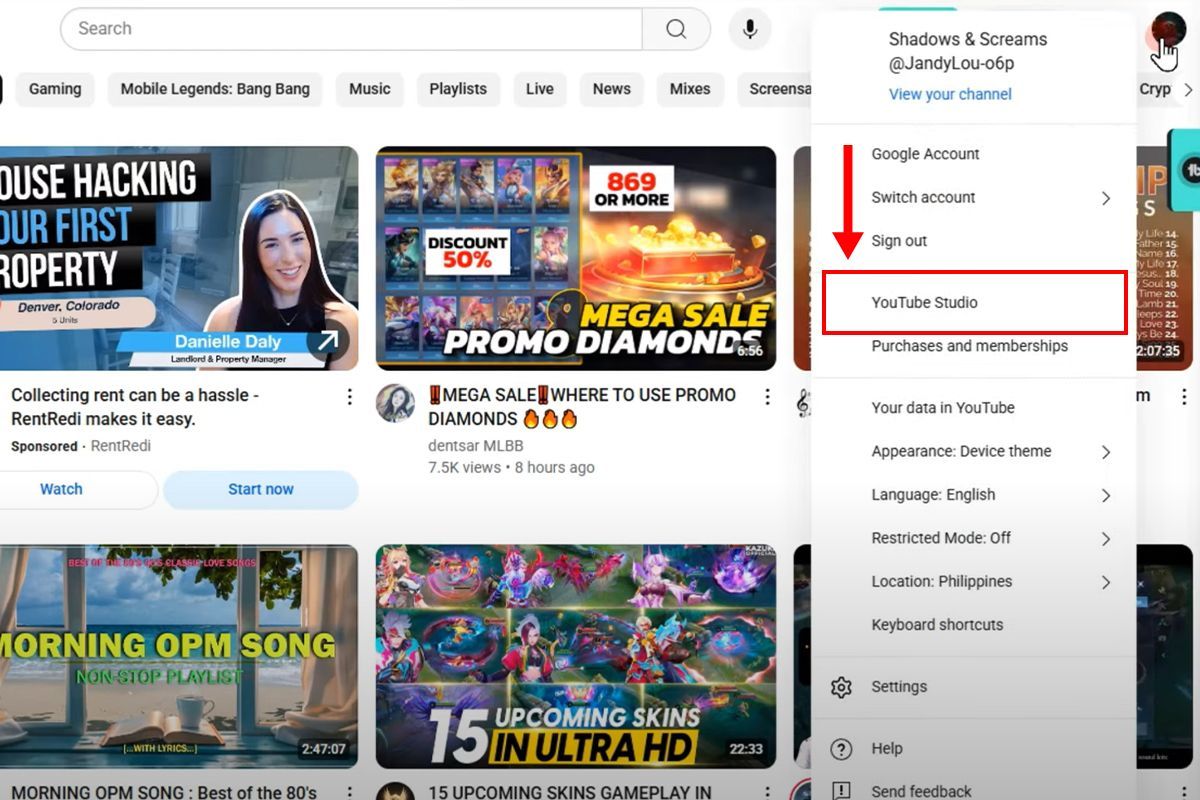Screen dimensions: 1200x800
Task: Expand the Restricted Mode: Off submenu
Action: click(1106, 539)
